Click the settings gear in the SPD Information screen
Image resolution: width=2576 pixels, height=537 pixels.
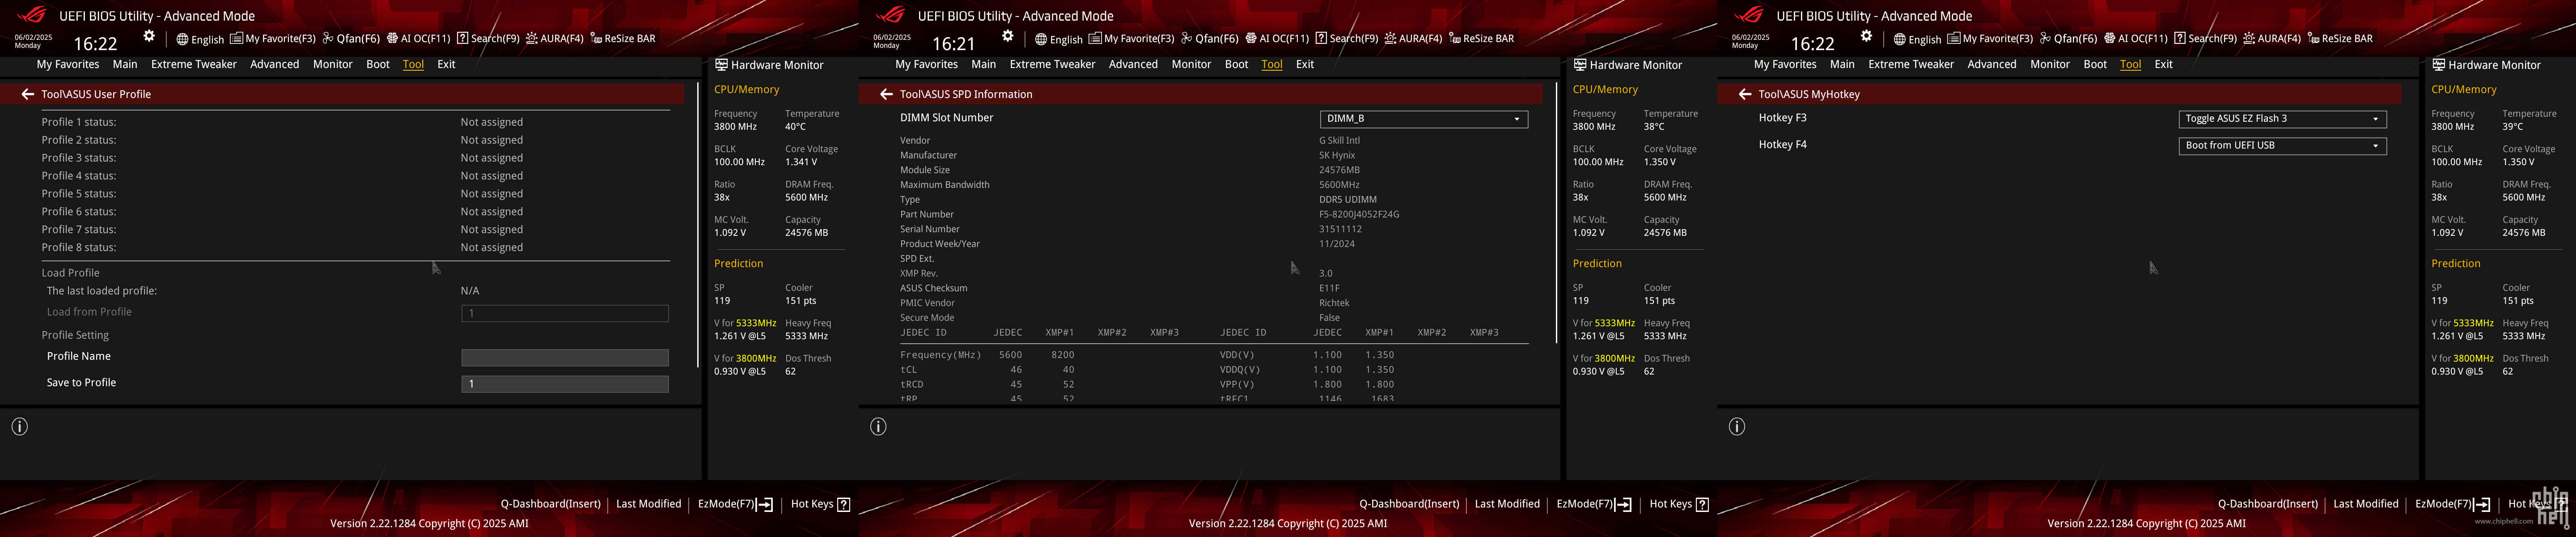click(x=1008, y=36)
